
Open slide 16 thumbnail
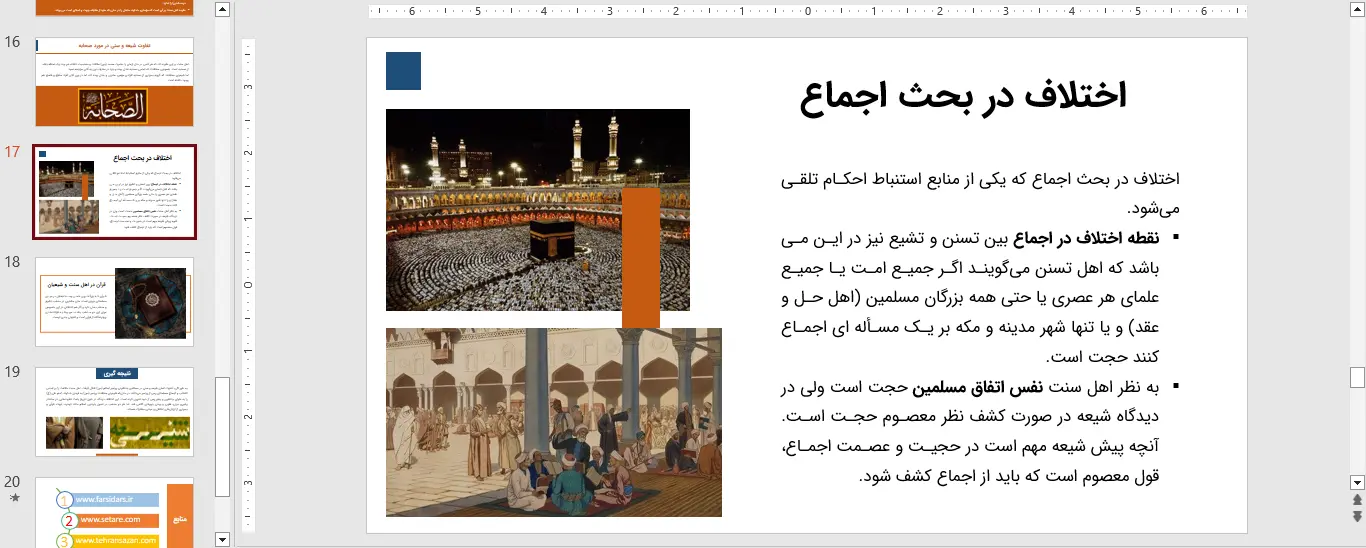(114, 82)
